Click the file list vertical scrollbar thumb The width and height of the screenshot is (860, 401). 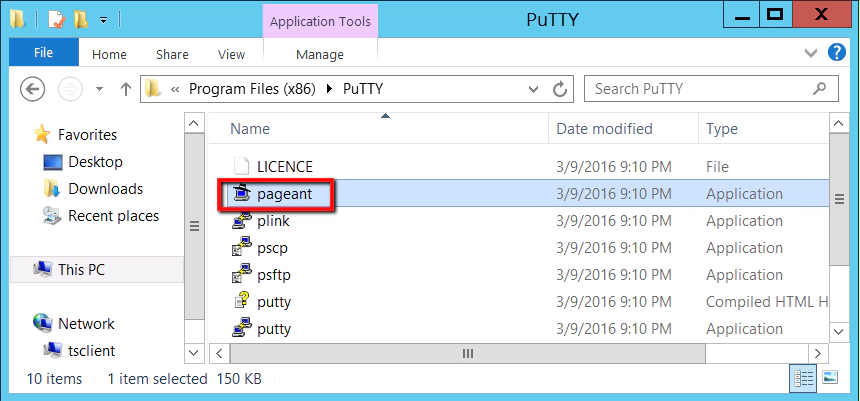(x=839, y=199)
